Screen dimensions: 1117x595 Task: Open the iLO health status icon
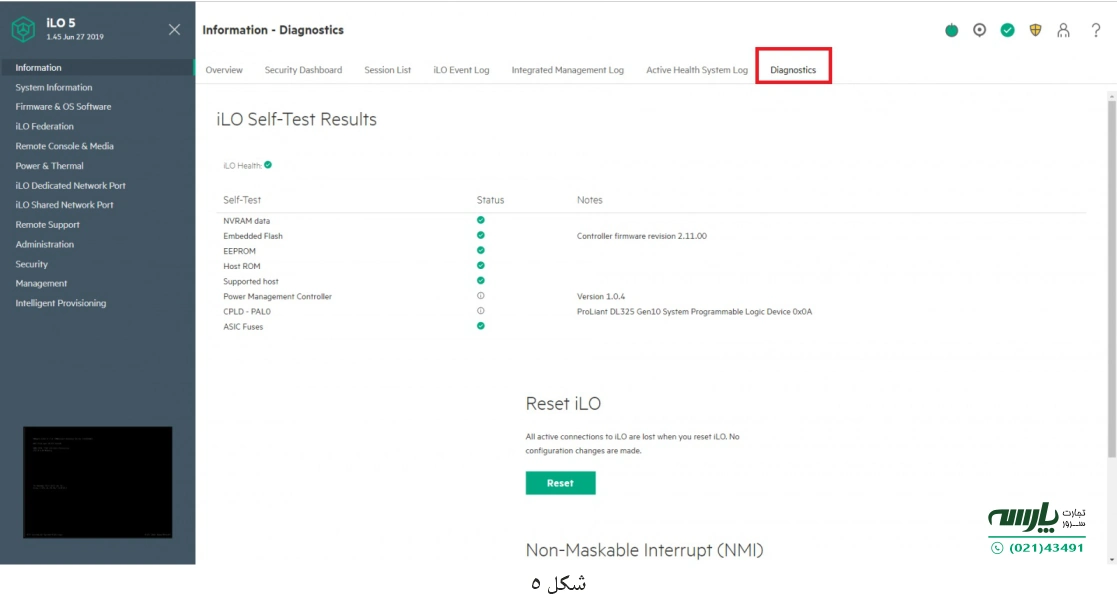(x=1008, y=31)
